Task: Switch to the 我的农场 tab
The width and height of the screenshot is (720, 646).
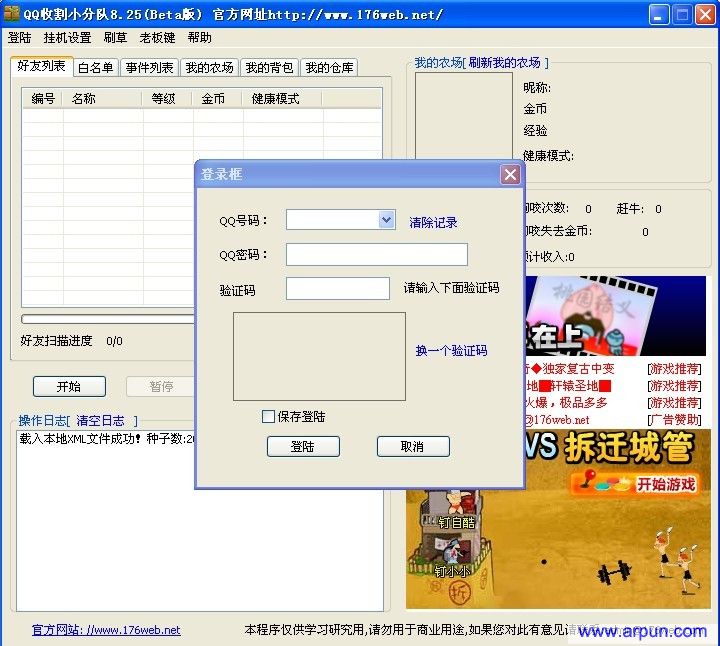Action: [x=209, y=68]
